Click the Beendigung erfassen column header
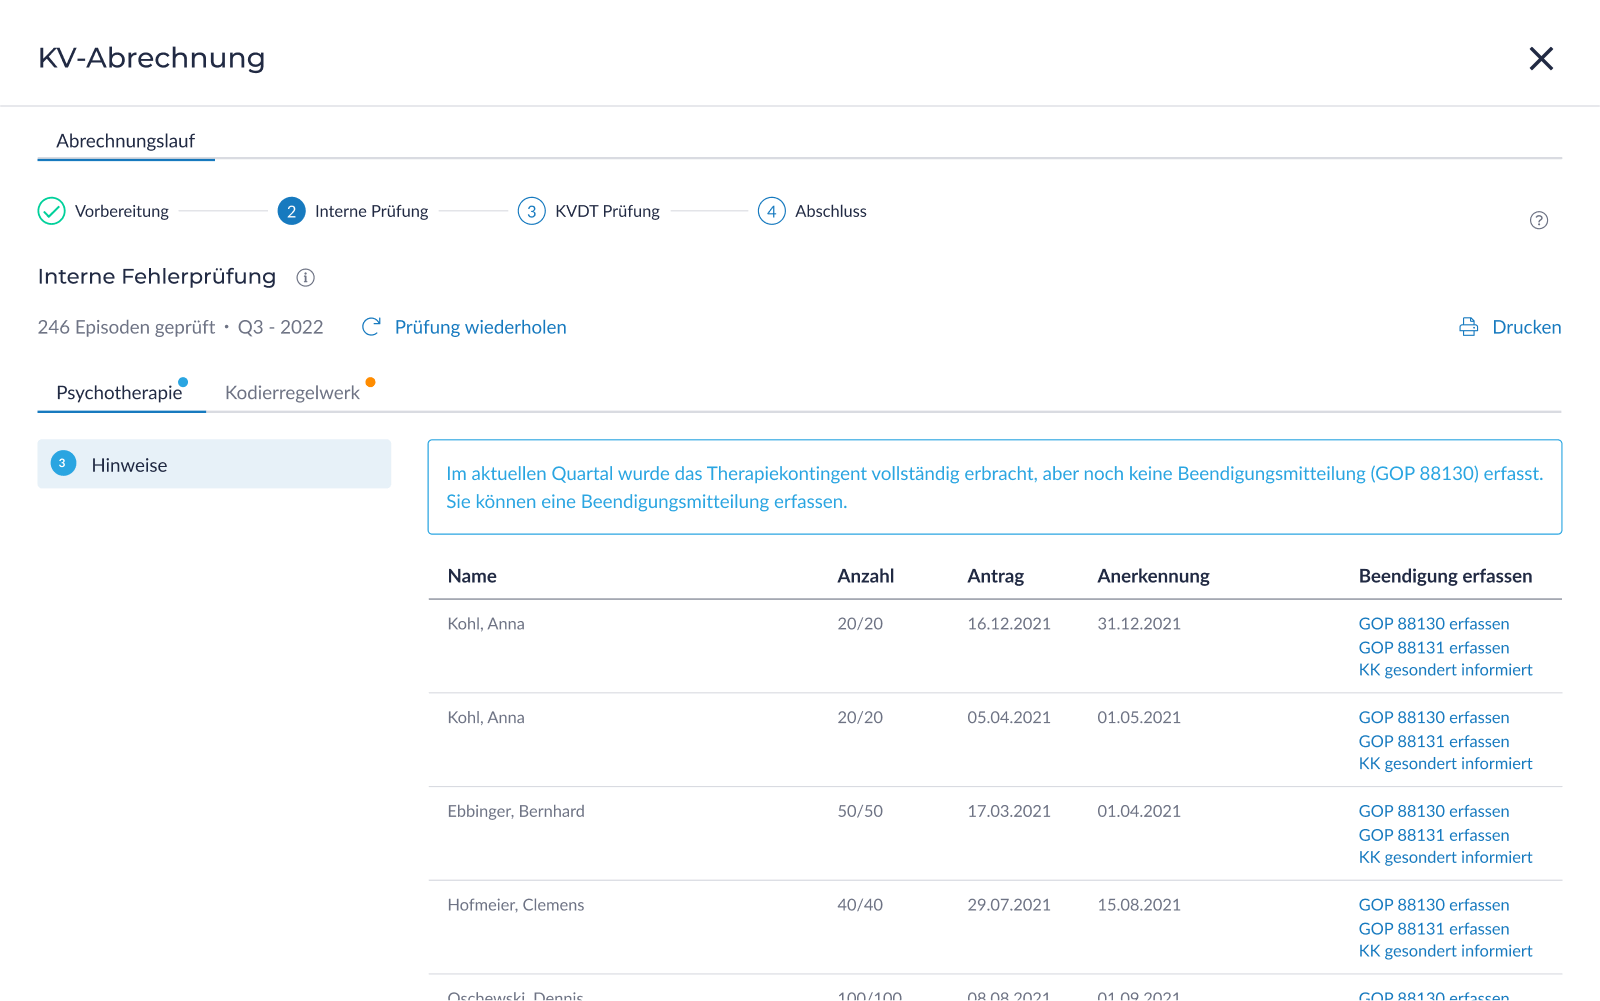1600x1001 pixels. 1445,576
